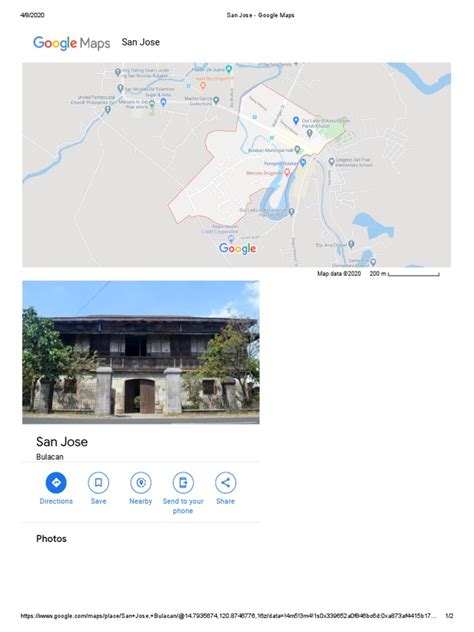Screen dimensions: 474x632
Task: Click the San Jose place title
Action: [62, 442]
